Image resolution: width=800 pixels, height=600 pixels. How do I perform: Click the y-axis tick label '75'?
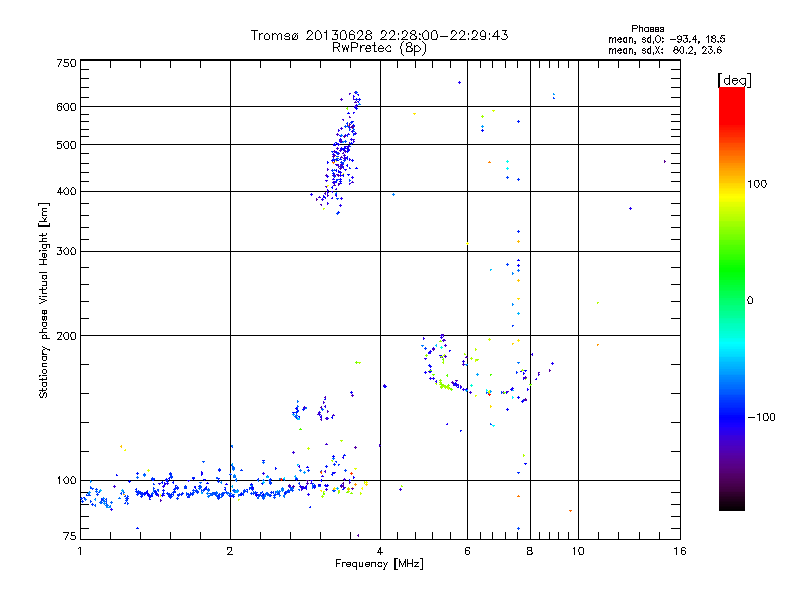pyautogui.click(x=70, y=536)
